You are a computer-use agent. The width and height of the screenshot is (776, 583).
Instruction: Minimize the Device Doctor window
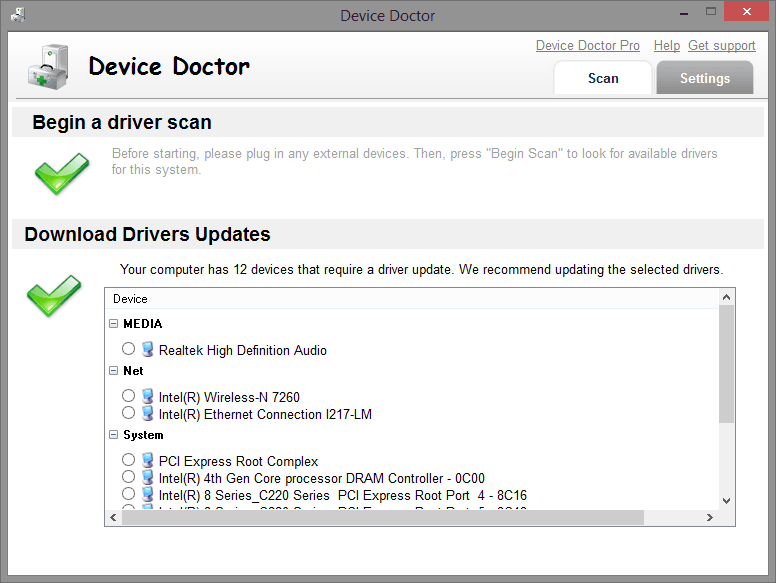click(684, 12)
